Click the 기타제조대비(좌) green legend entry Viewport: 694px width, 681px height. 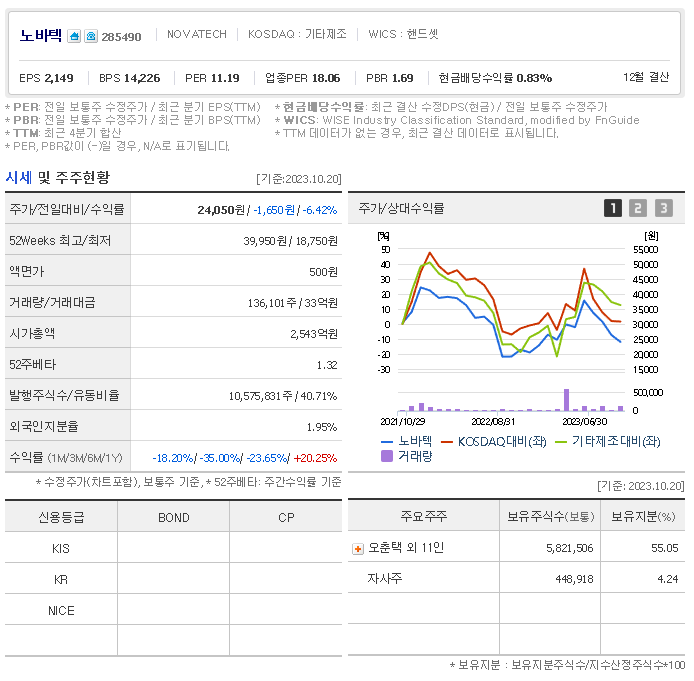tap(608, 441)
